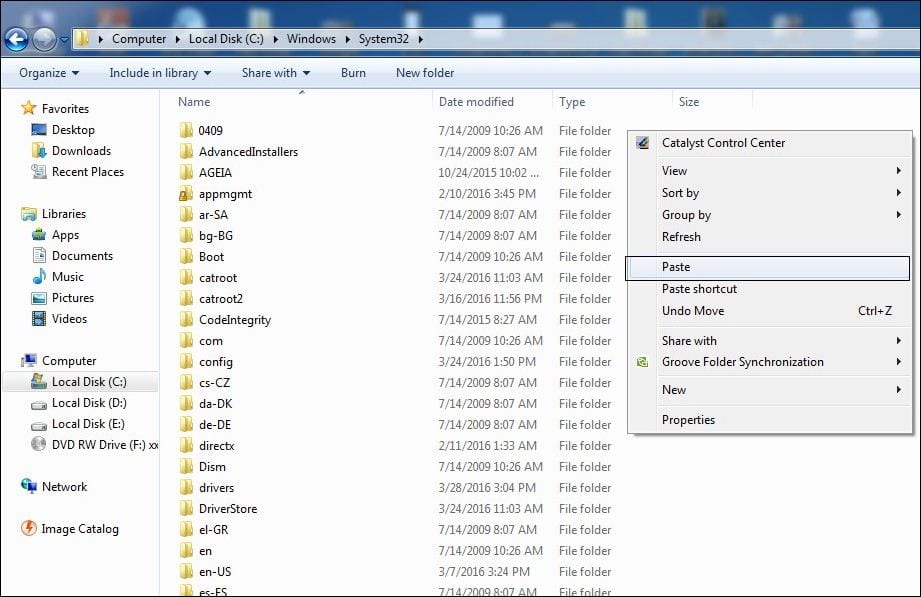Click the folder icon in address bar
Screen dimensions: 921x597
pos(82,39)
